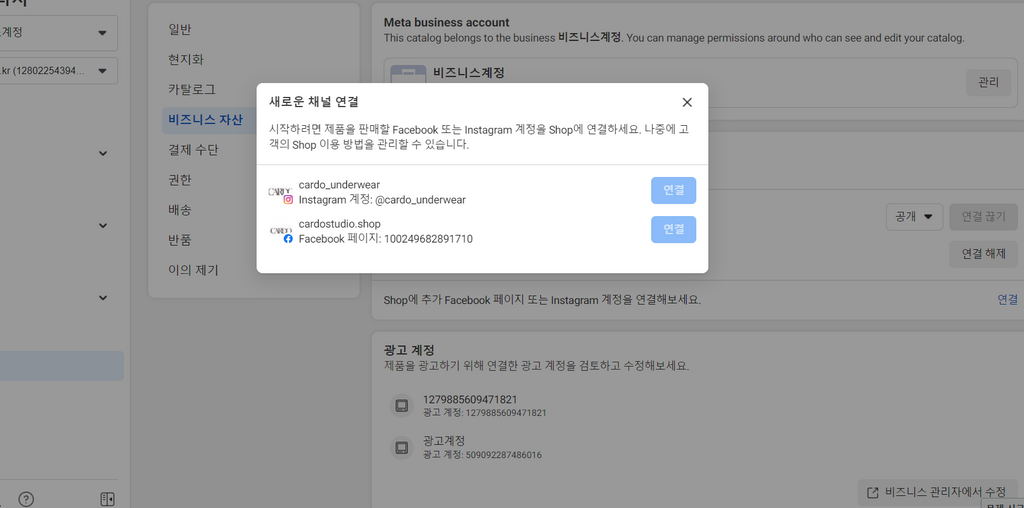Click the 새로운 채널 연결 dialog title

click(x=313, y=102)
